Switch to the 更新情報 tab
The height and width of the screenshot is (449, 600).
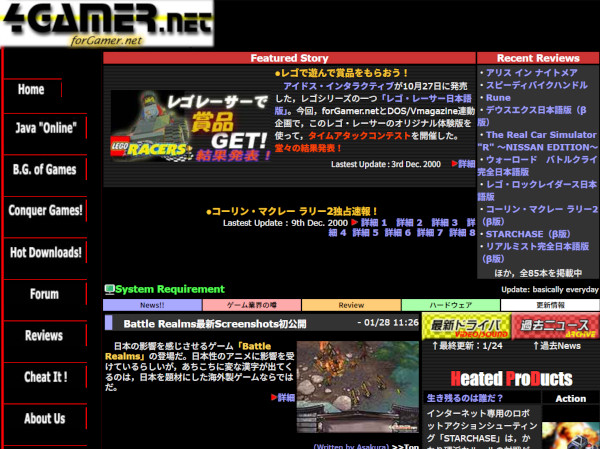[x=550, y=305]
